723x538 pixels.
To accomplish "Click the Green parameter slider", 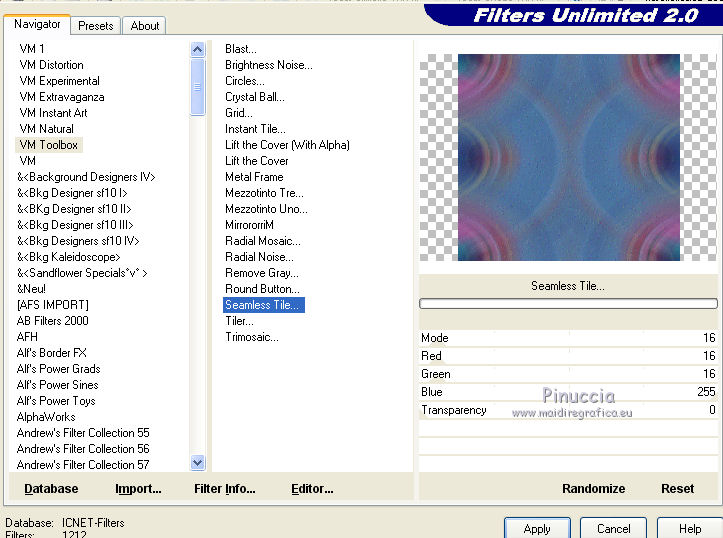I will 569,374.
